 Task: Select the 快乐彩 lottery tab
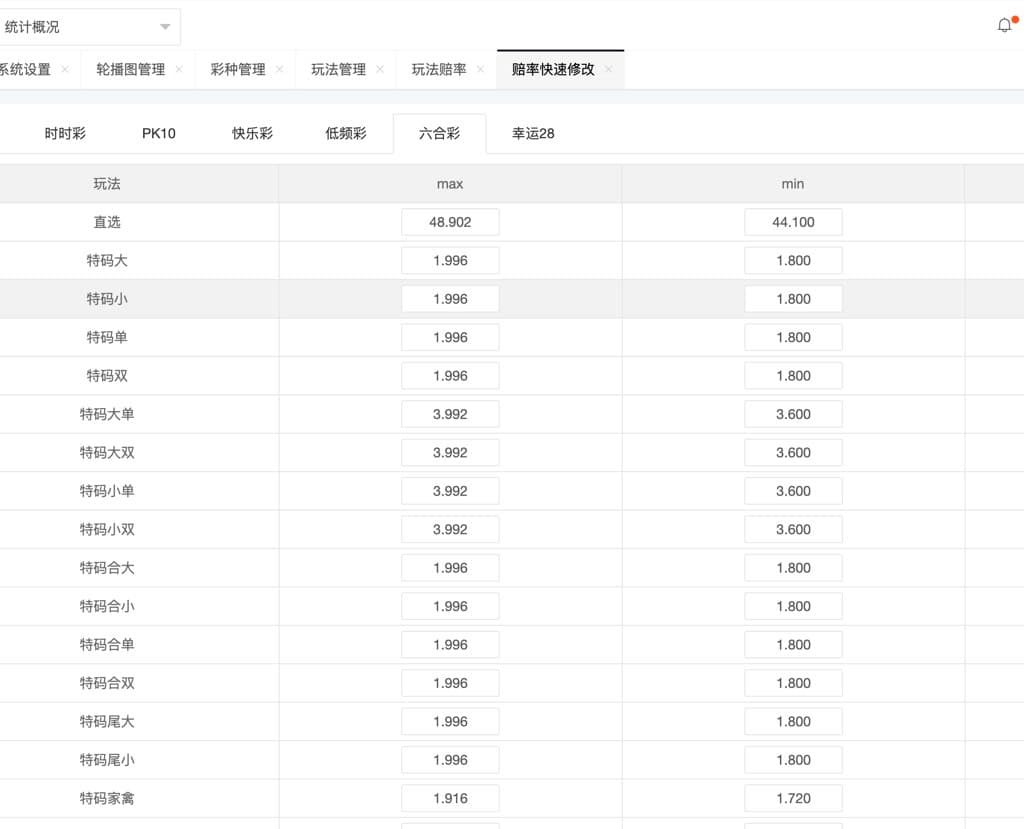point(252,133)
